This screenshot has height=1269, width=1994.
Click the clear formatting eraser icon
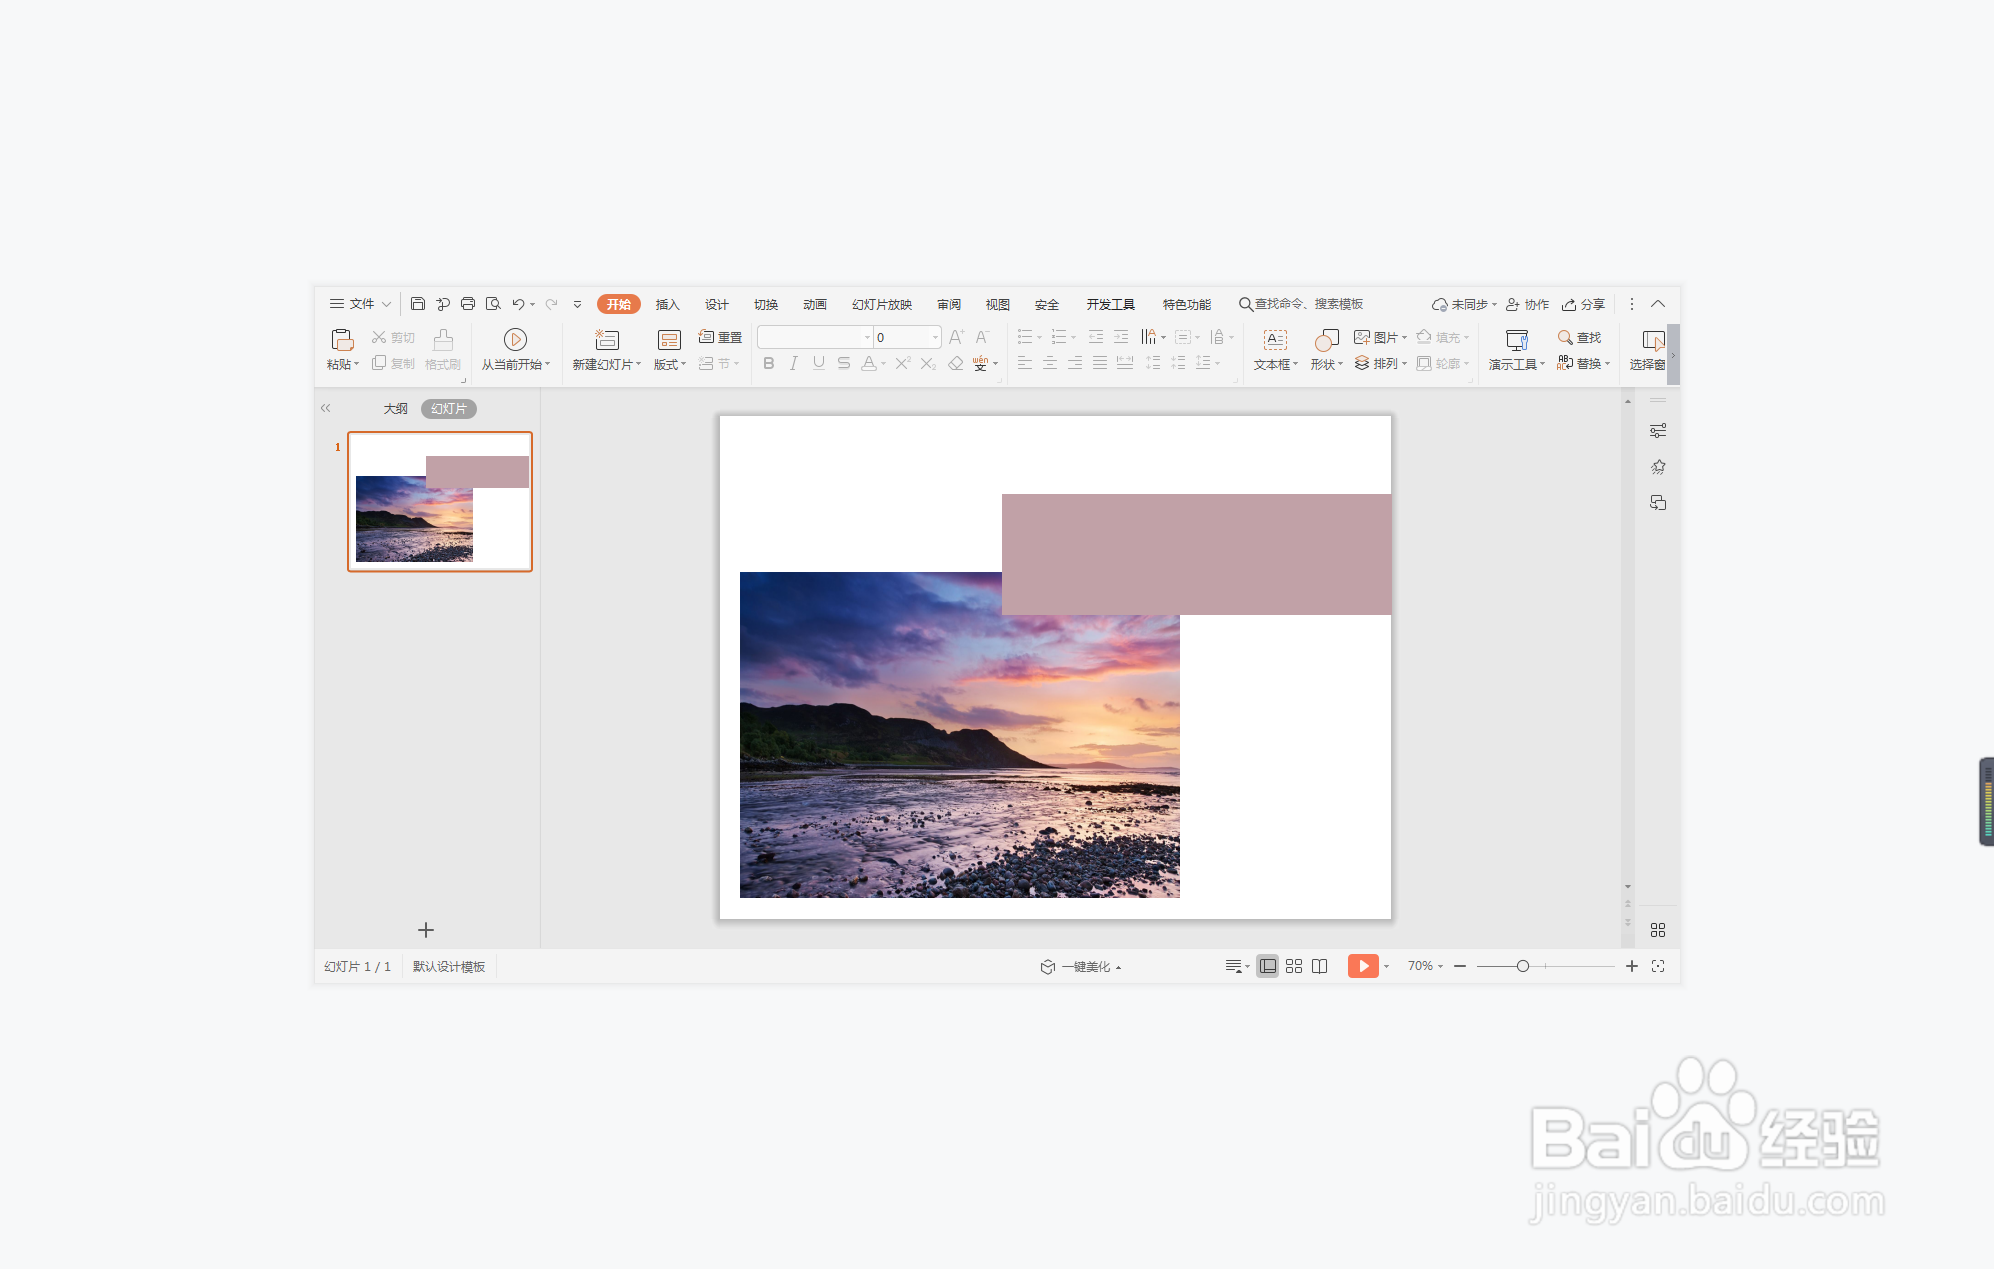pyautogui.click(x=955, y=363)
